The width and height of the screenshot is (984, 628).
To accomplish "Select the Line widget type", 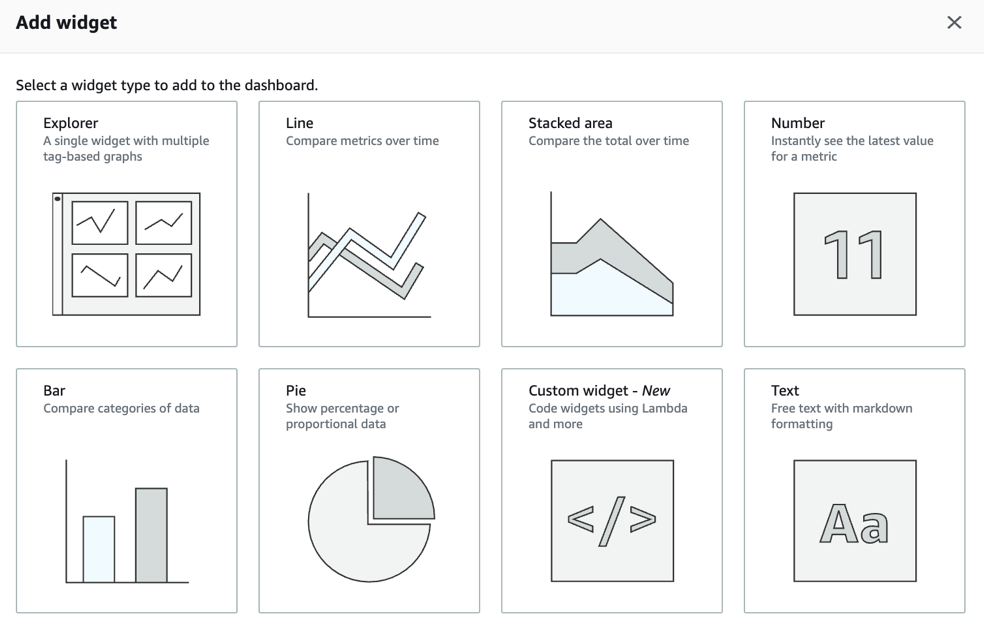I will [x=367, y=222].
